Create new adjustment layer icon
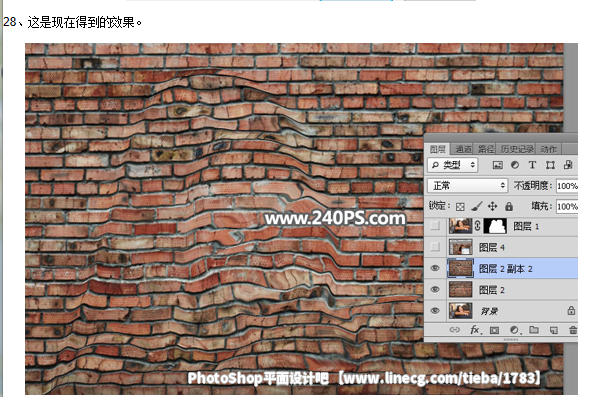 [514, 330]
